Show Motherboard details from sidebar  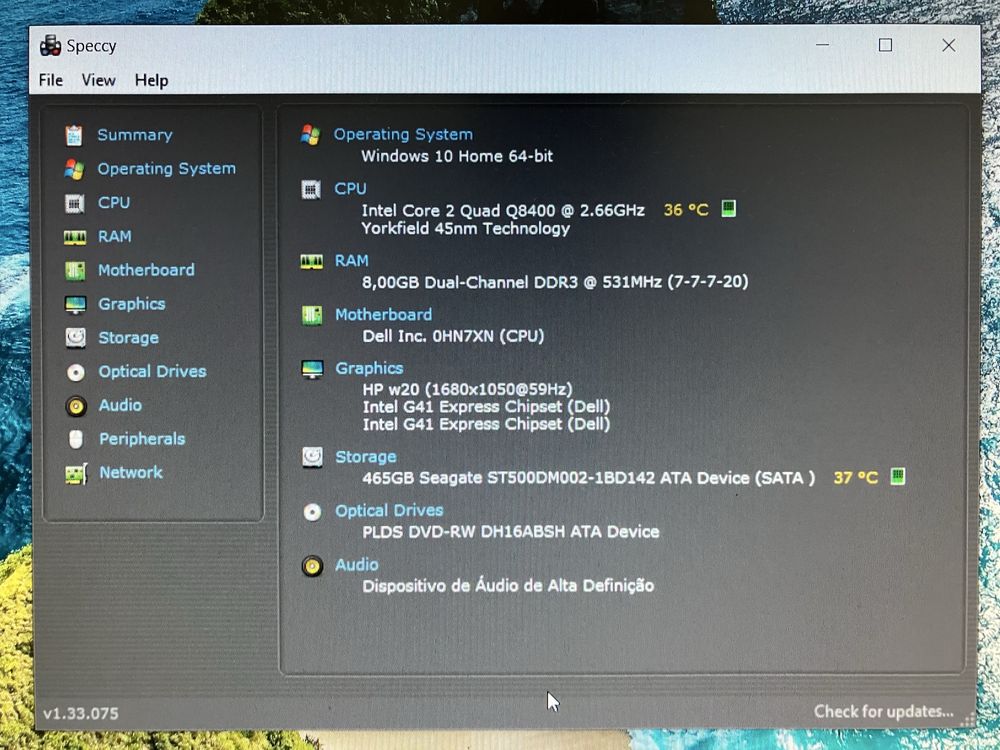coord(146,270)
